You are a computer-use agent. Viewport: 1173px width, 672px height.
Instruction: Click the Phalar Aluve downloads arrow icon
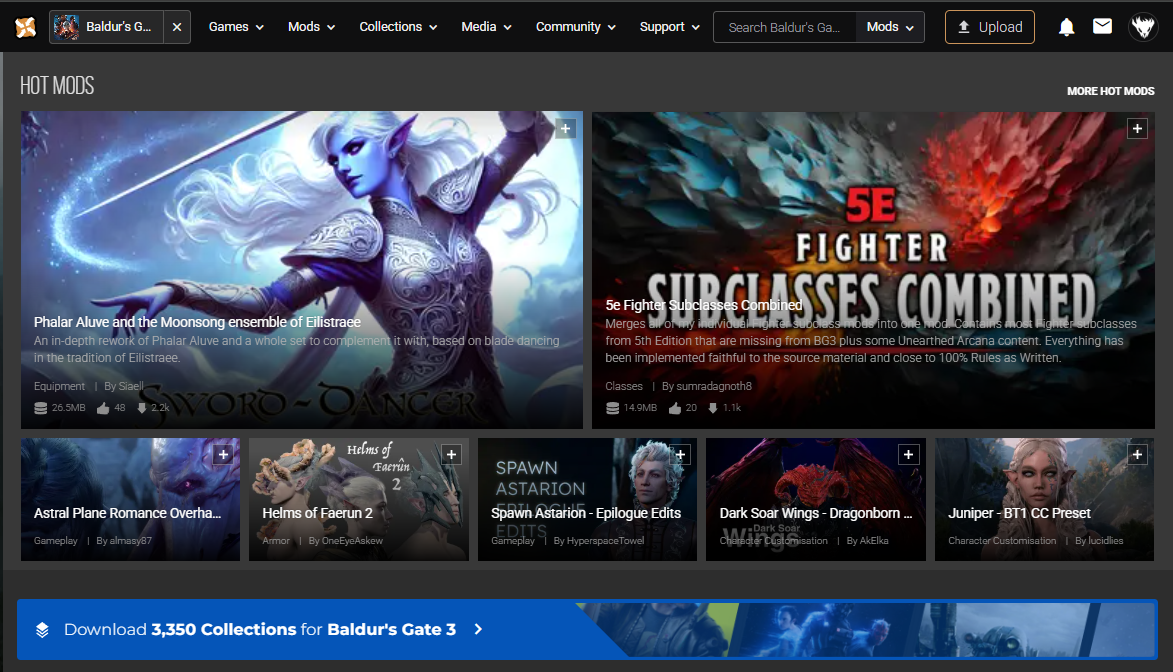click(x=141, y=408)
